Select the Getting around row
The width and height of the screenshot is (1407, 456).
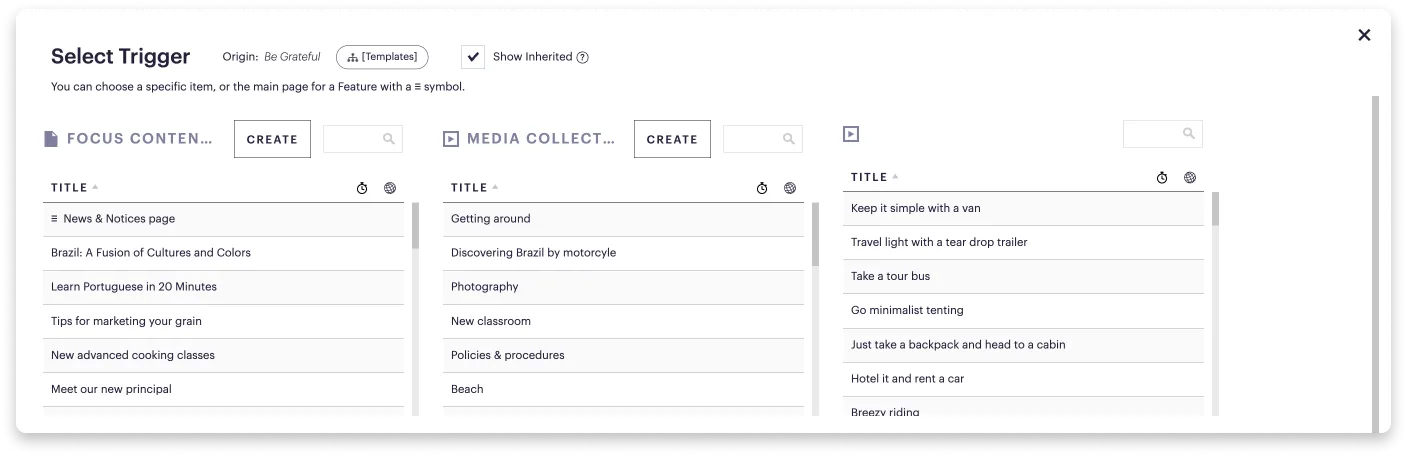coord(623,219)
